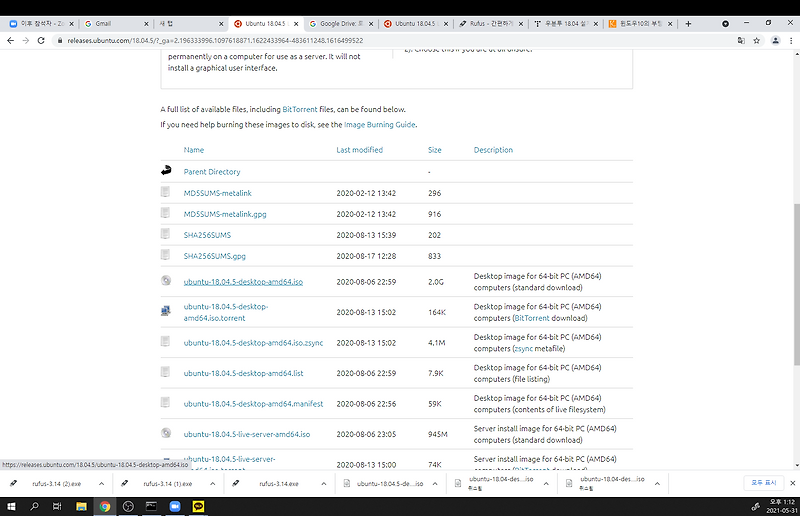
Task: Open a new browser tab with the plus button
Action: pos(688,23)
